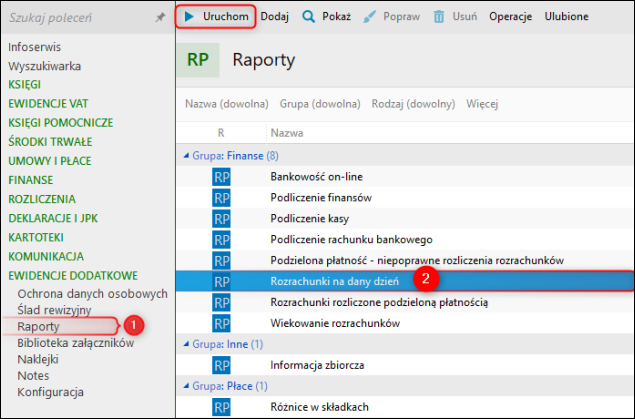Open the Nazwa (dowolna) filter
This screenshot has width=635, height=419.
[x=227, y=104]
